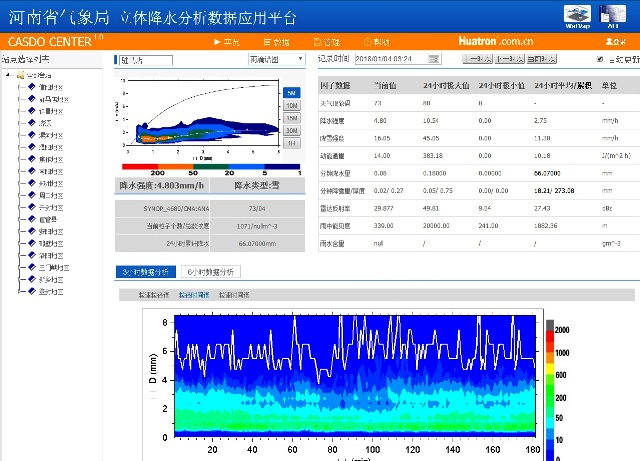The width and height of the screenshot is (640, 461).
Task: Switch to the 6-hour data analysis tab
Action: [x=212, y=271]
